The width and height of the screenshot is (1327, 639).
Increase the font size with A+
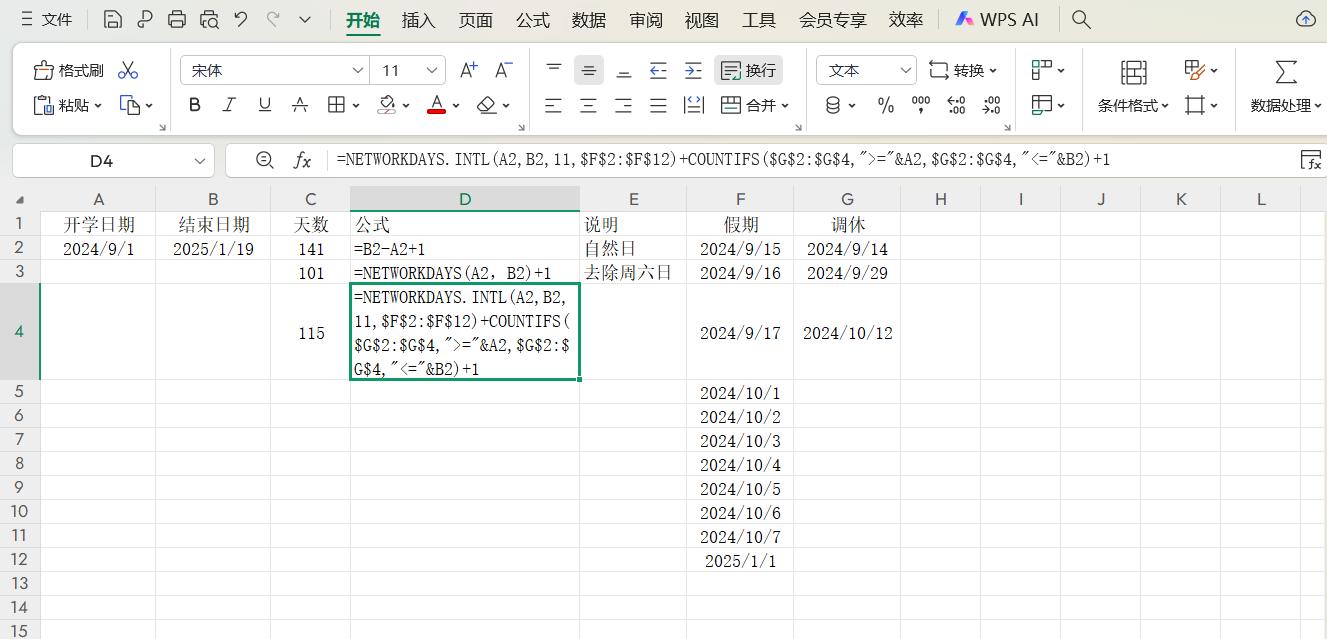(x=468, y=70)
